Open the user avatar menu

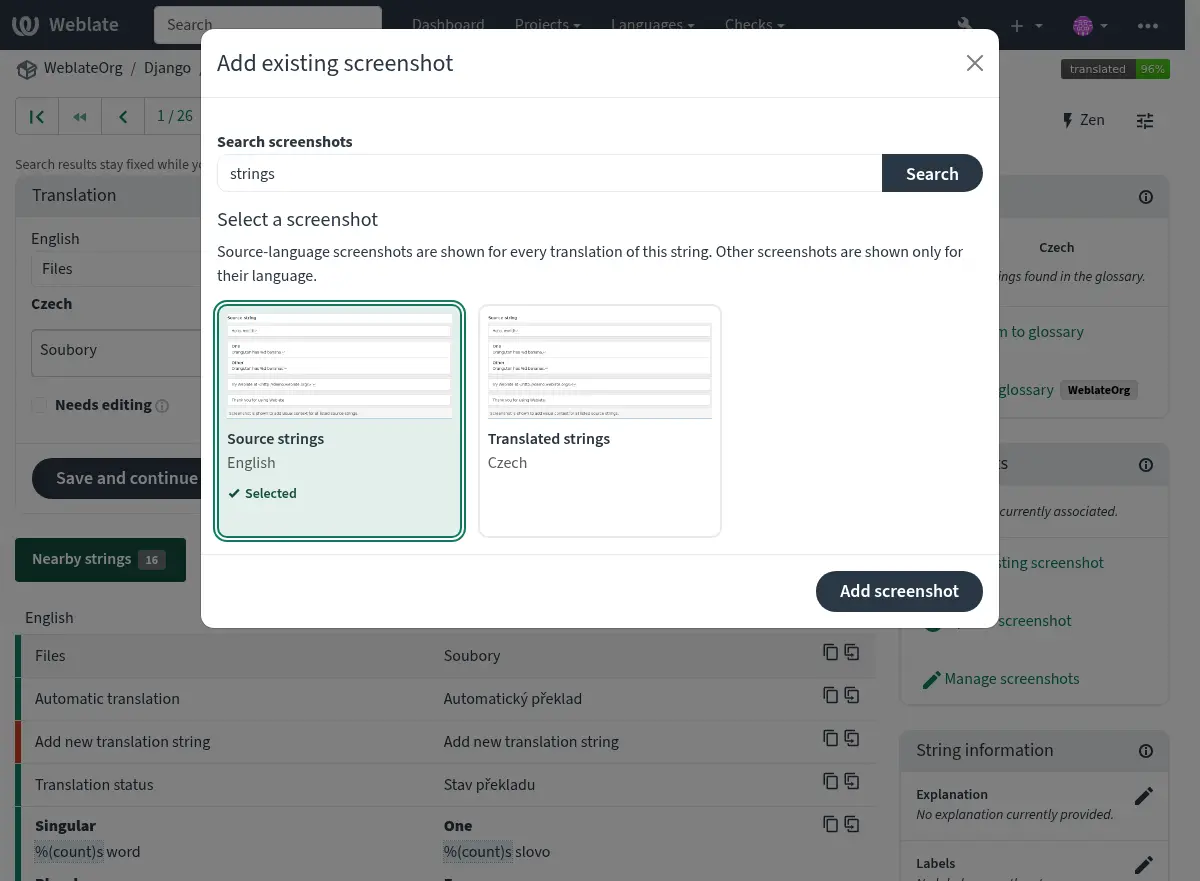[1090, 25]
